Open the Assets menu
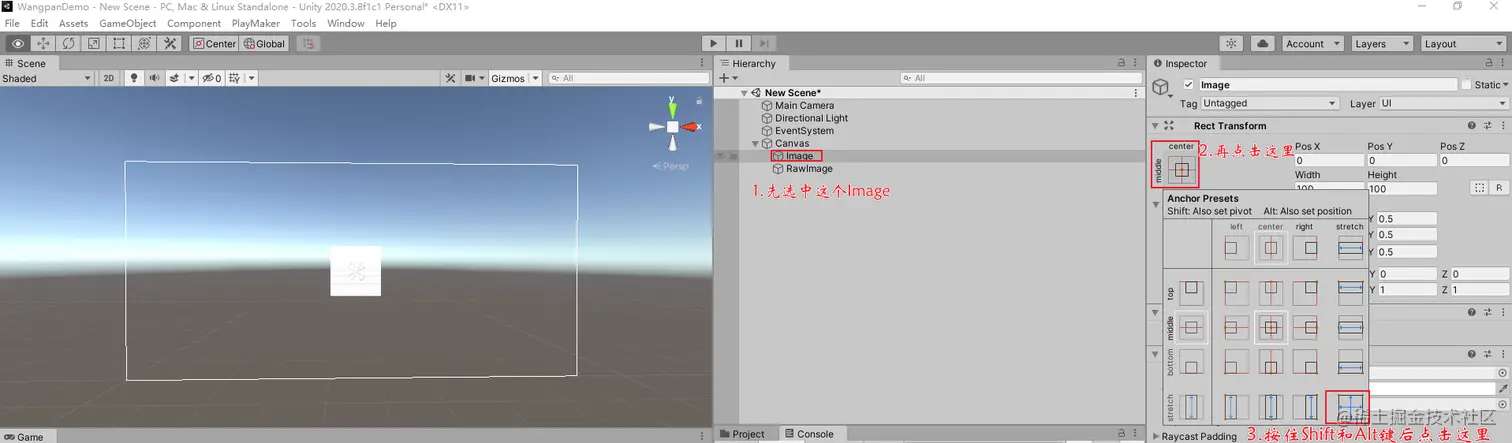 (73, 23)
